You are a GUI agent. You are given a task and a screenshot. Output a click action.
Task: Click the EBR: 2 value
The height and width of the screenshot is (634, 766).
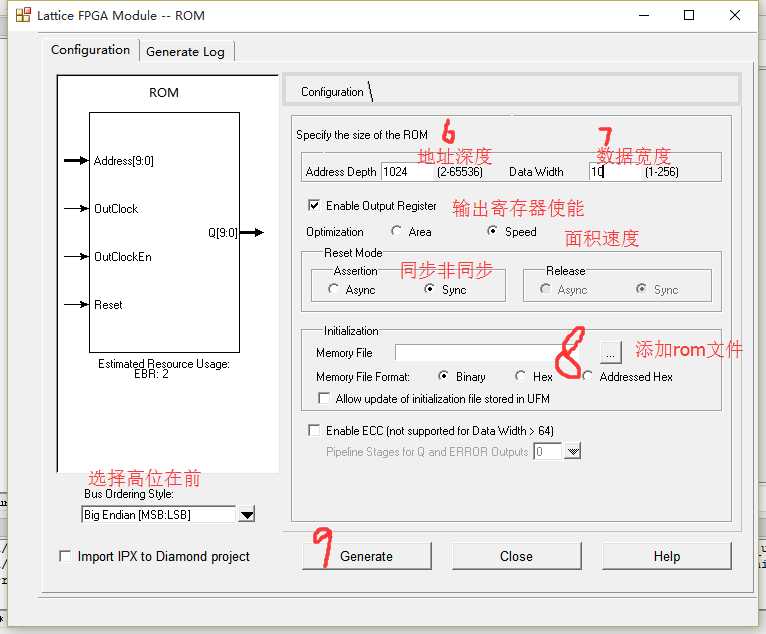pyautogui.click(x=151, y=374)
